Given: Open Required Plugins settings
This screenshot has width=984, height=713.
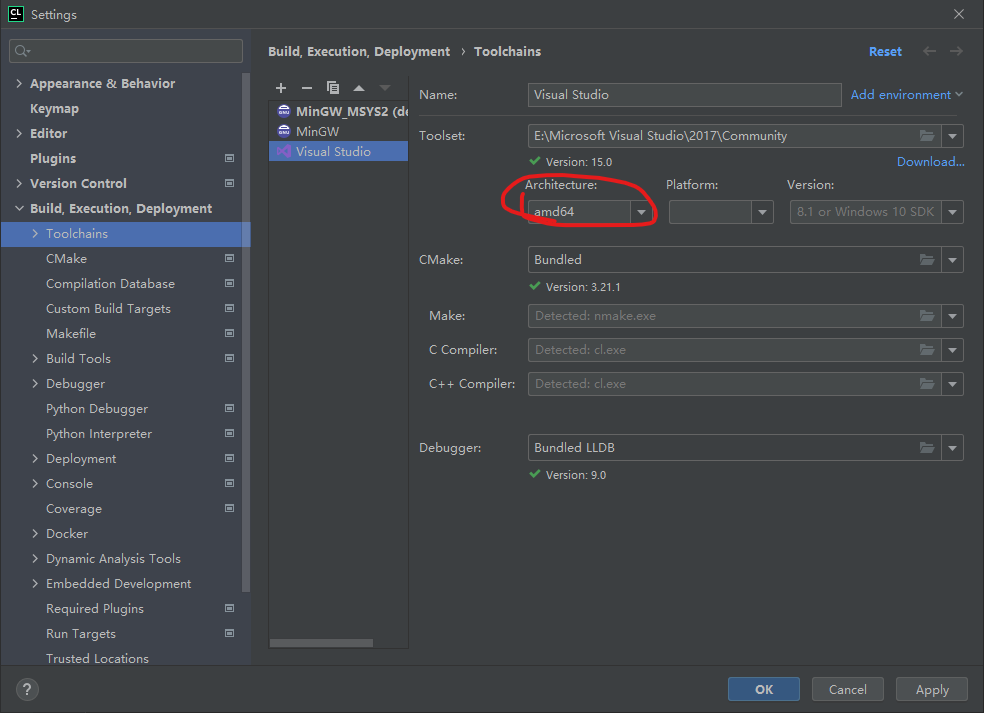Looking at the screenshot, I should click(95, 609).
